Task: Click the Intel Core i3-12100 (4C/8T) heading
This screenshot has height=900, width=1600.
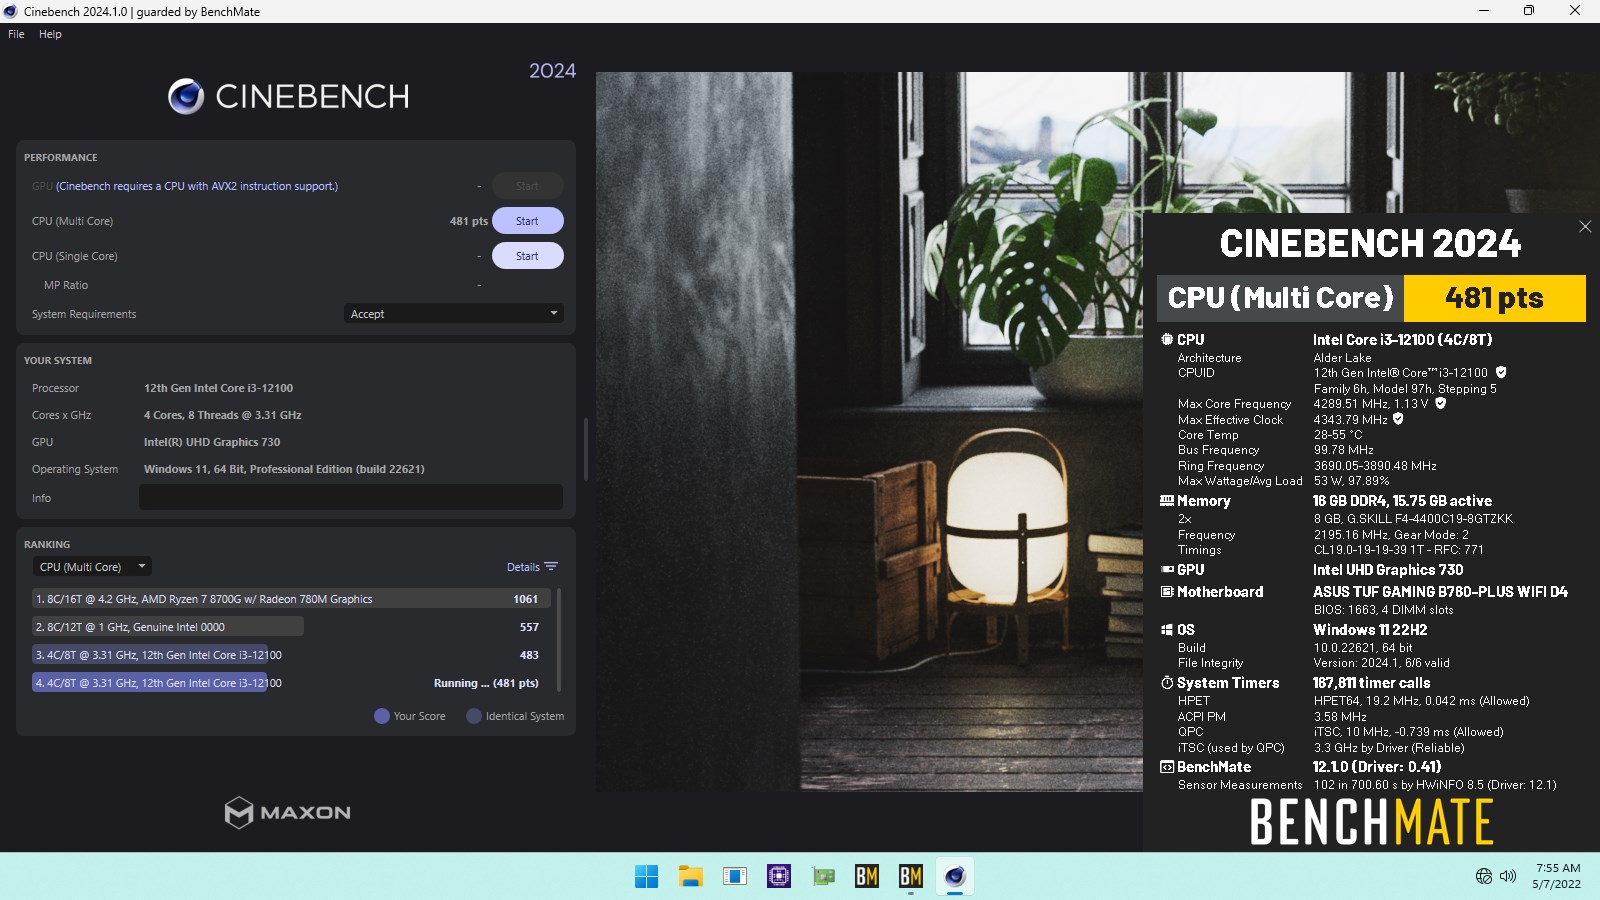Action: pos(1402,340)
